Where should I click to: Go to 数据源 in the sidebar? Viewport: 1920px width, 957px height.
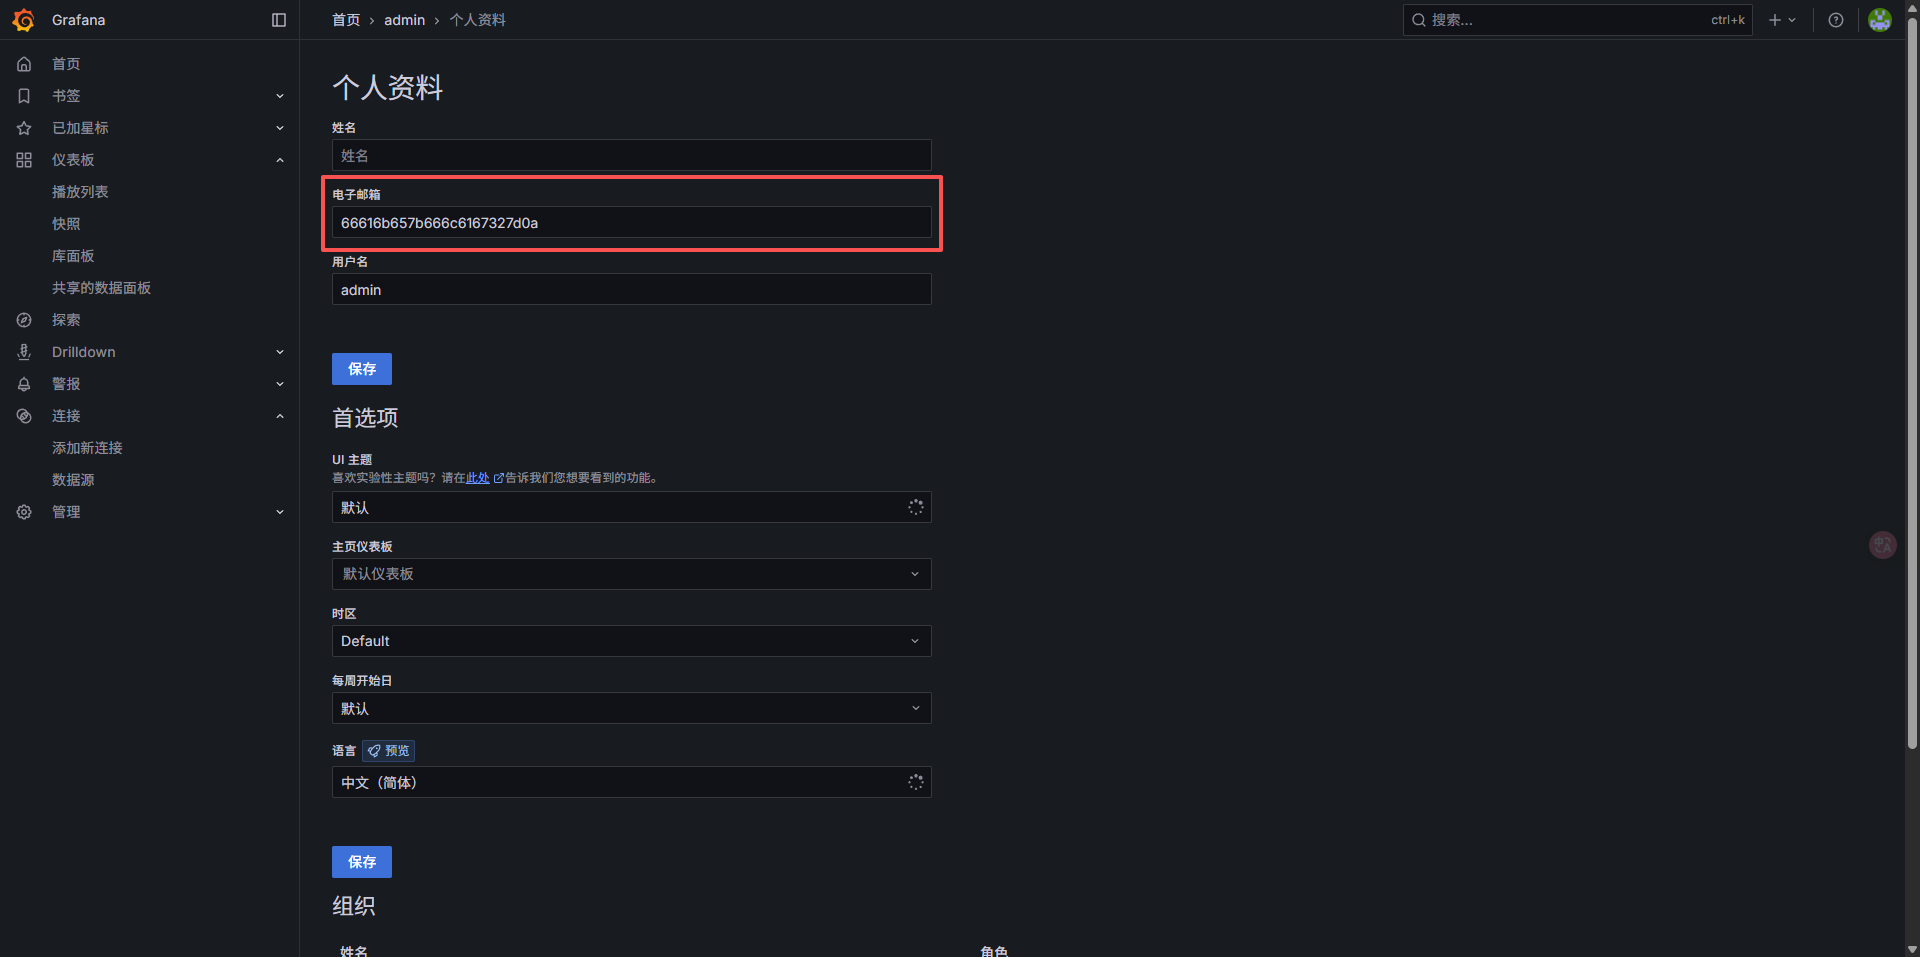pos(73,480)
